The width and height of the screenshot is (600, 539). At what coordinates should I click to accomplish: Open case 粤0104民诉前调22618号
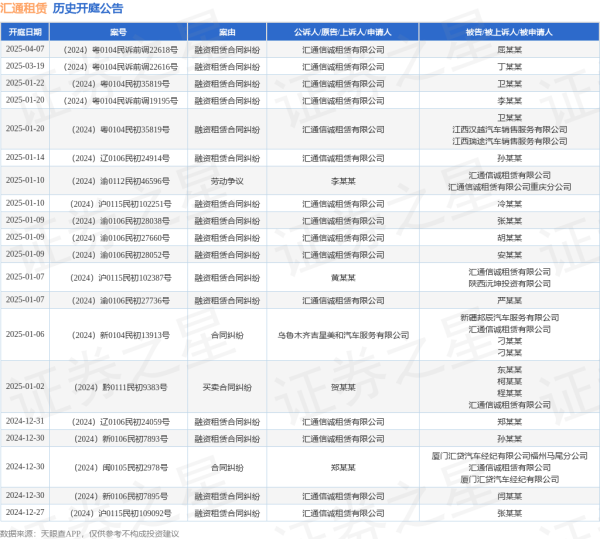(120, 48)
